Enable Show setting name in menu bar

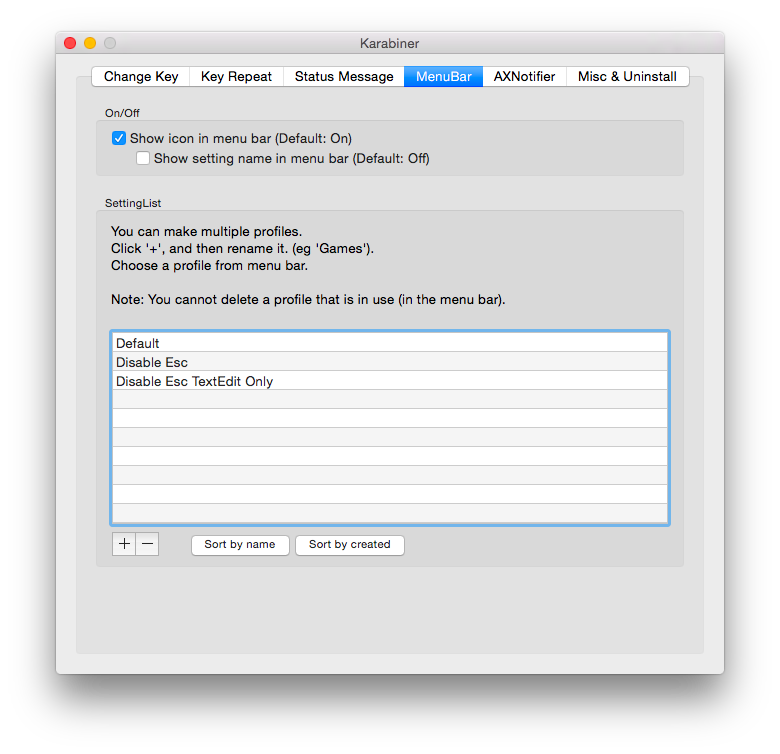(x=143, y=158)
